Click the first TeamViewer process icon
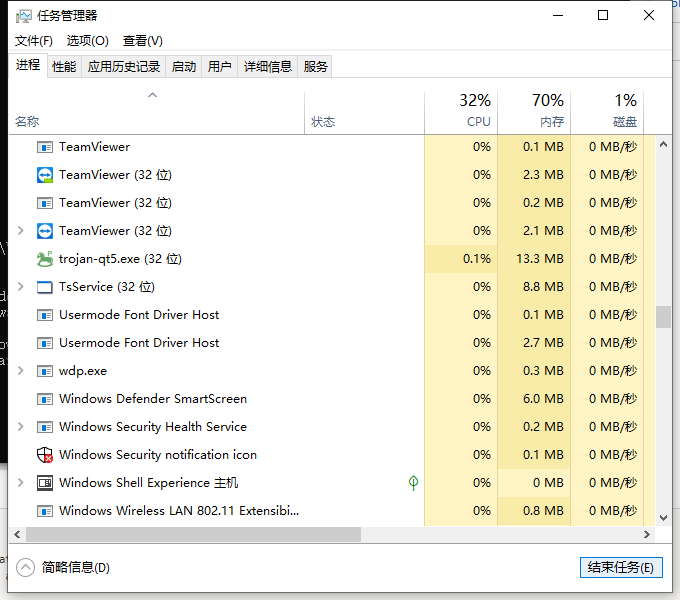The height and width of the screenshot is (600, 680). (x=45, y=147)
